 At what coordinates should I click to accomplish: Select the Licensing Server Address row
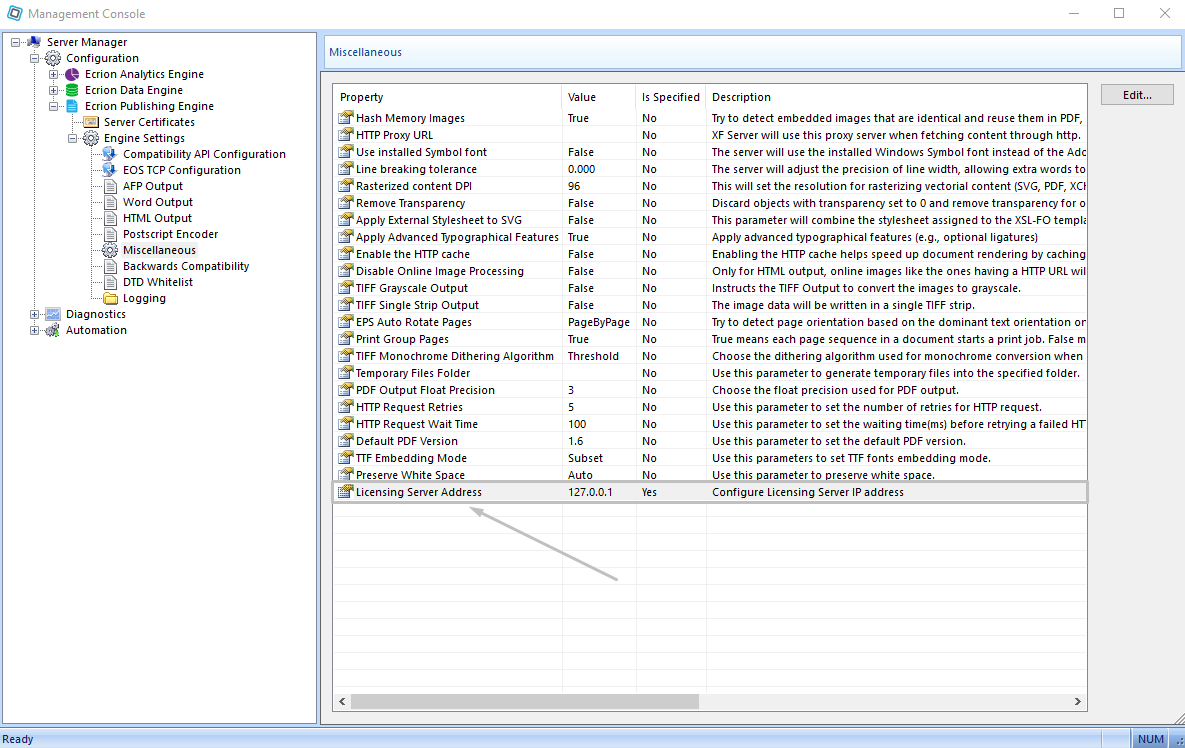(x=710, y=492)
